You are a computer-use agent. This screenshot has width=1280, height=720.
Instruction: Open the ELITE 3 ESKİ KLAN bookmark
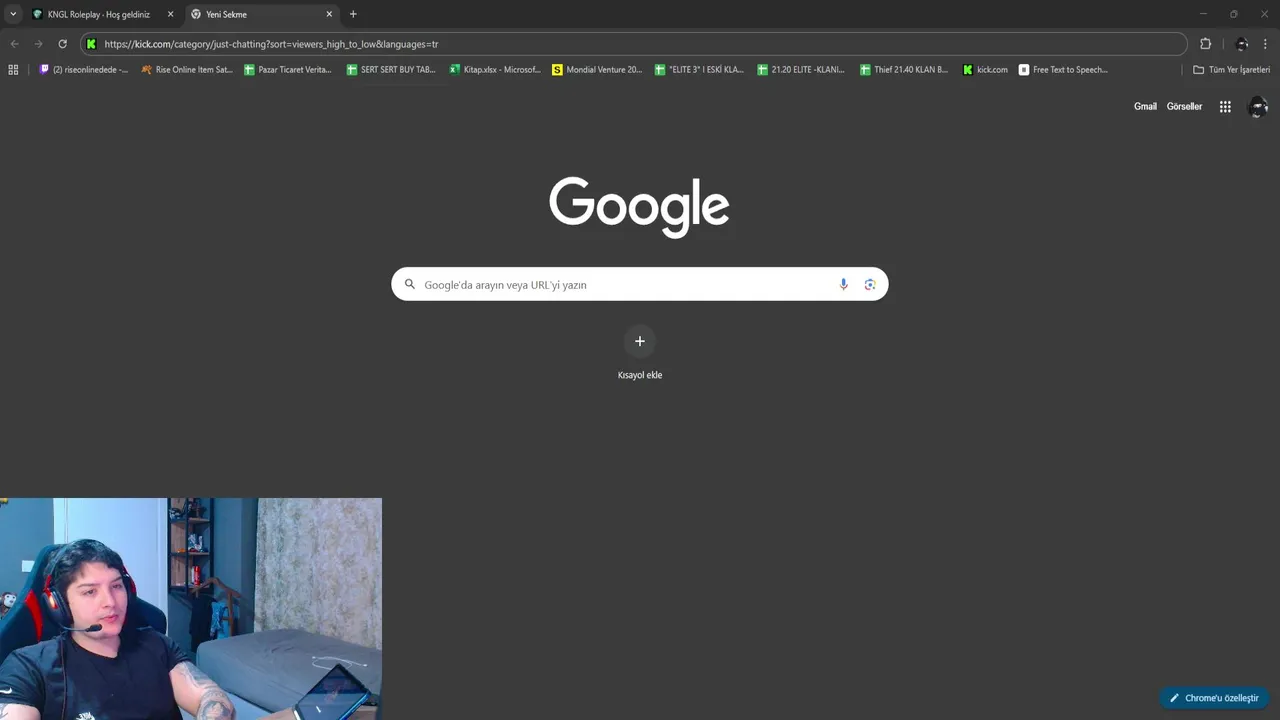[699, 70]
